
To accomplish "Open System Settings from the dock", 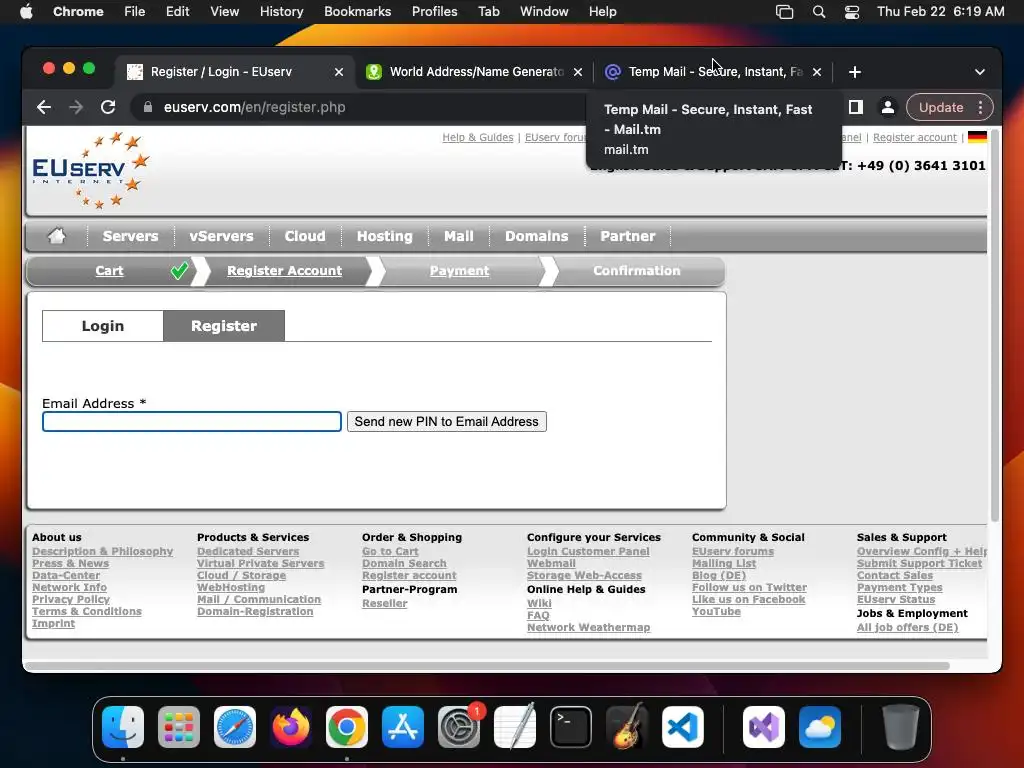I will (458, 727).
